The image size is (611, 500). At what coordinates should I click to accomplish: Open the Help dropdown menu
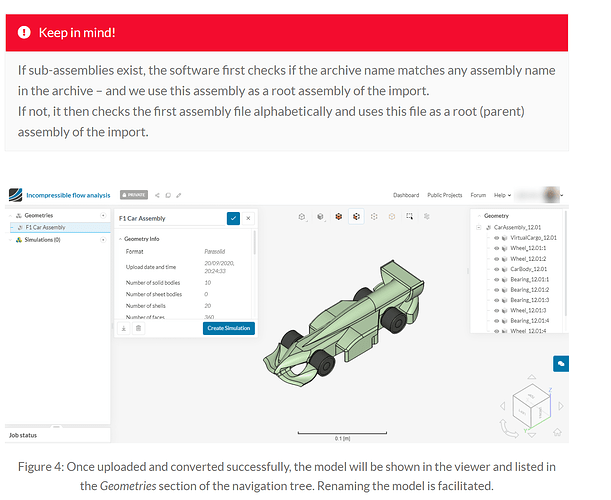(x=502, y=195)
